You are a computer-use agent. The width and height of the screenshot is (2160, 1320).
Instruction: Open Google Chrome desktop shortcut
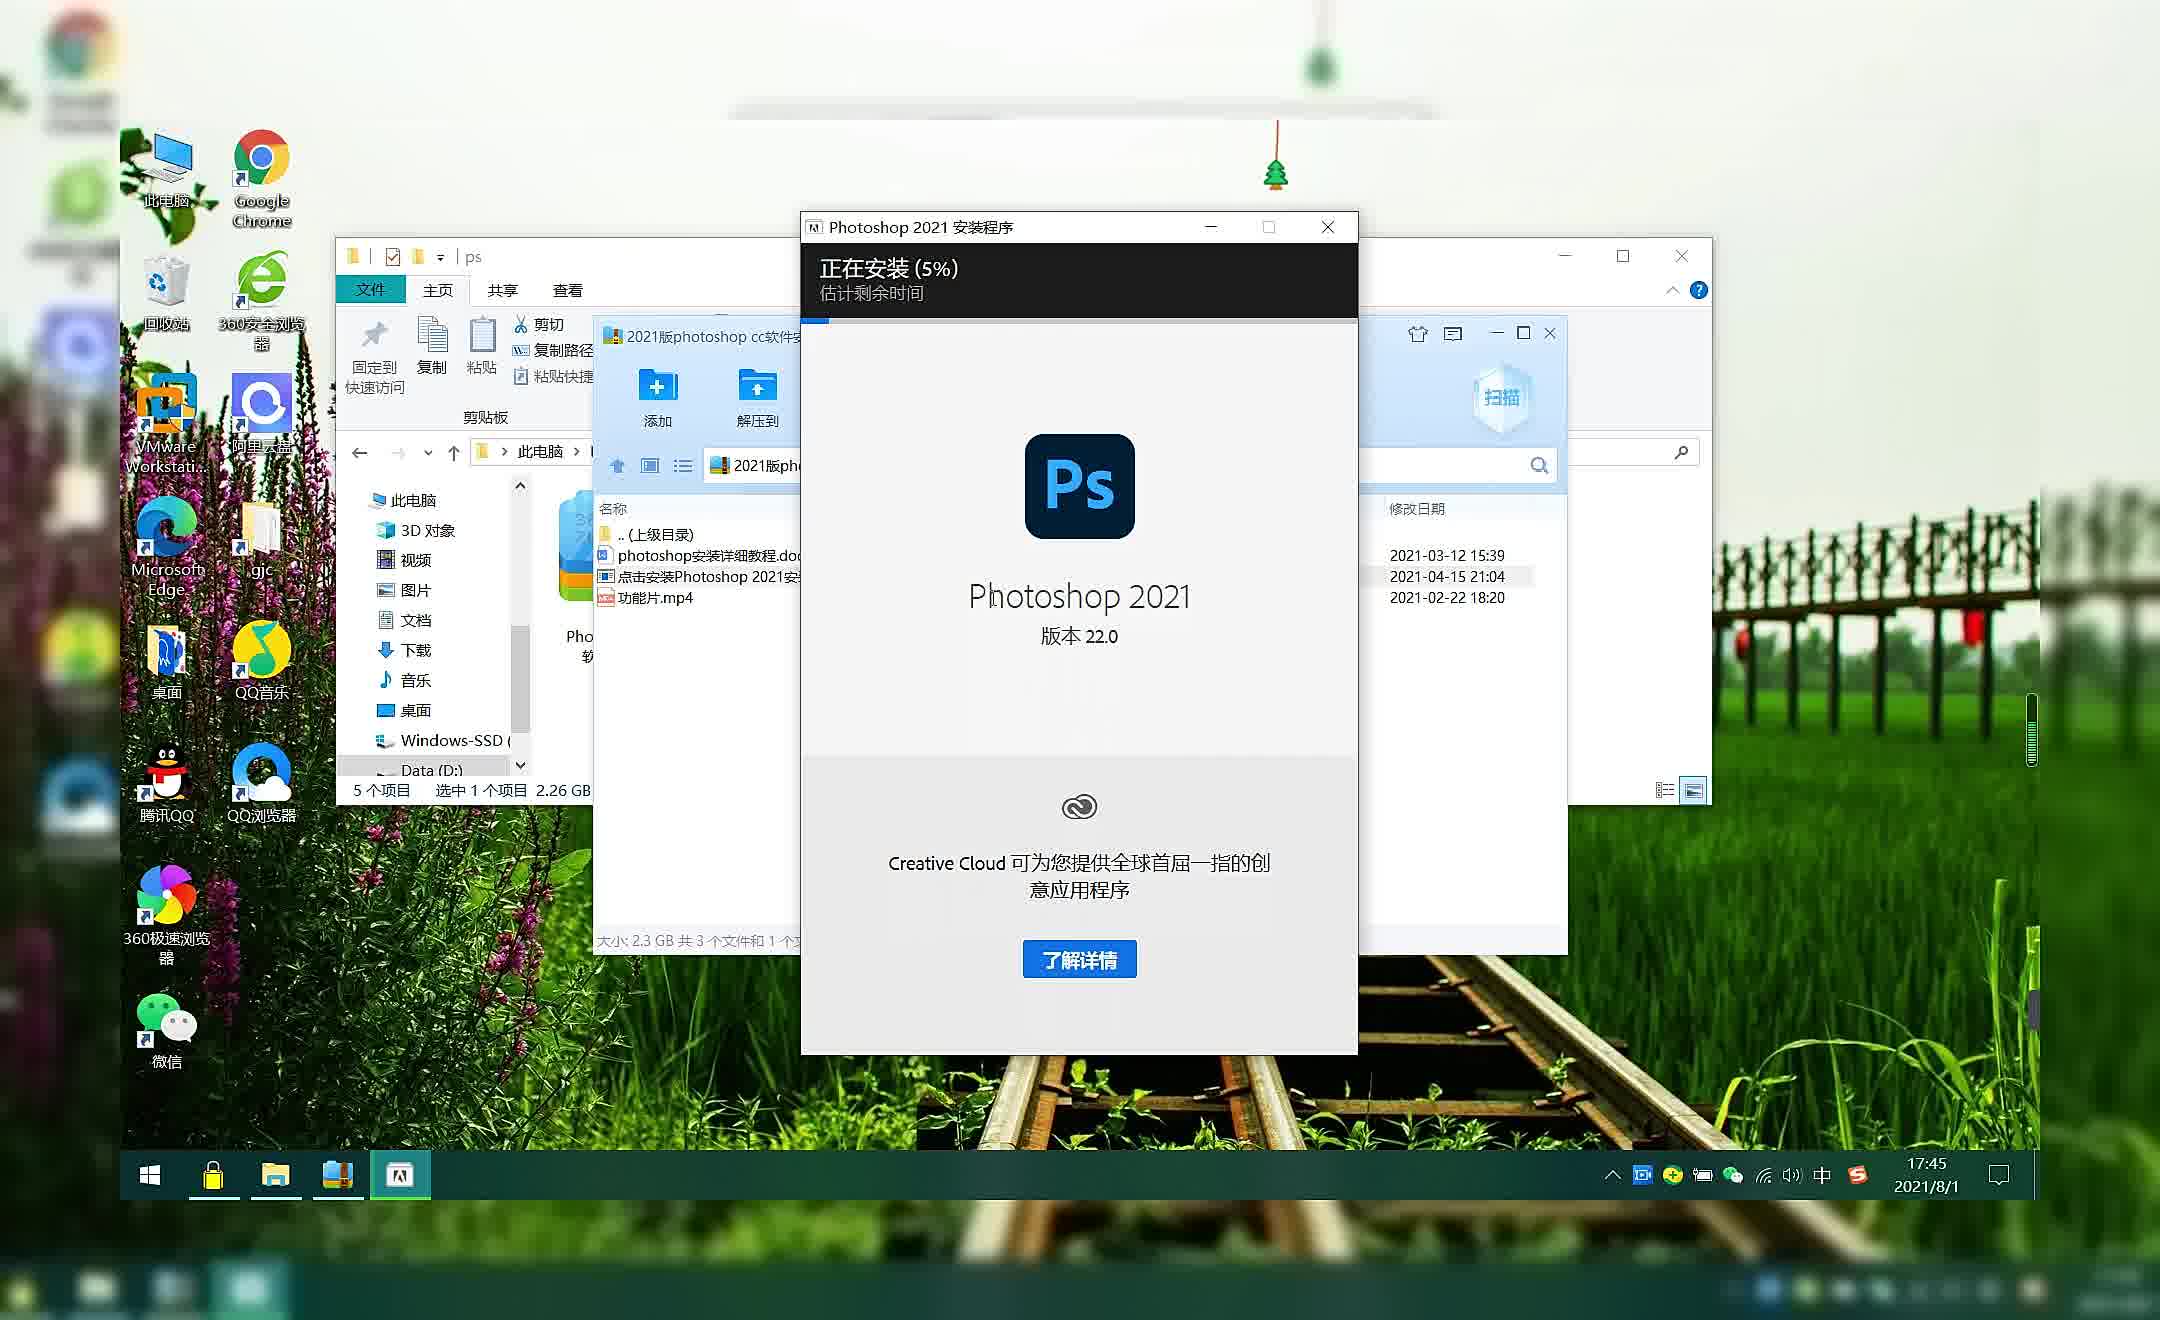coord(262,180)
